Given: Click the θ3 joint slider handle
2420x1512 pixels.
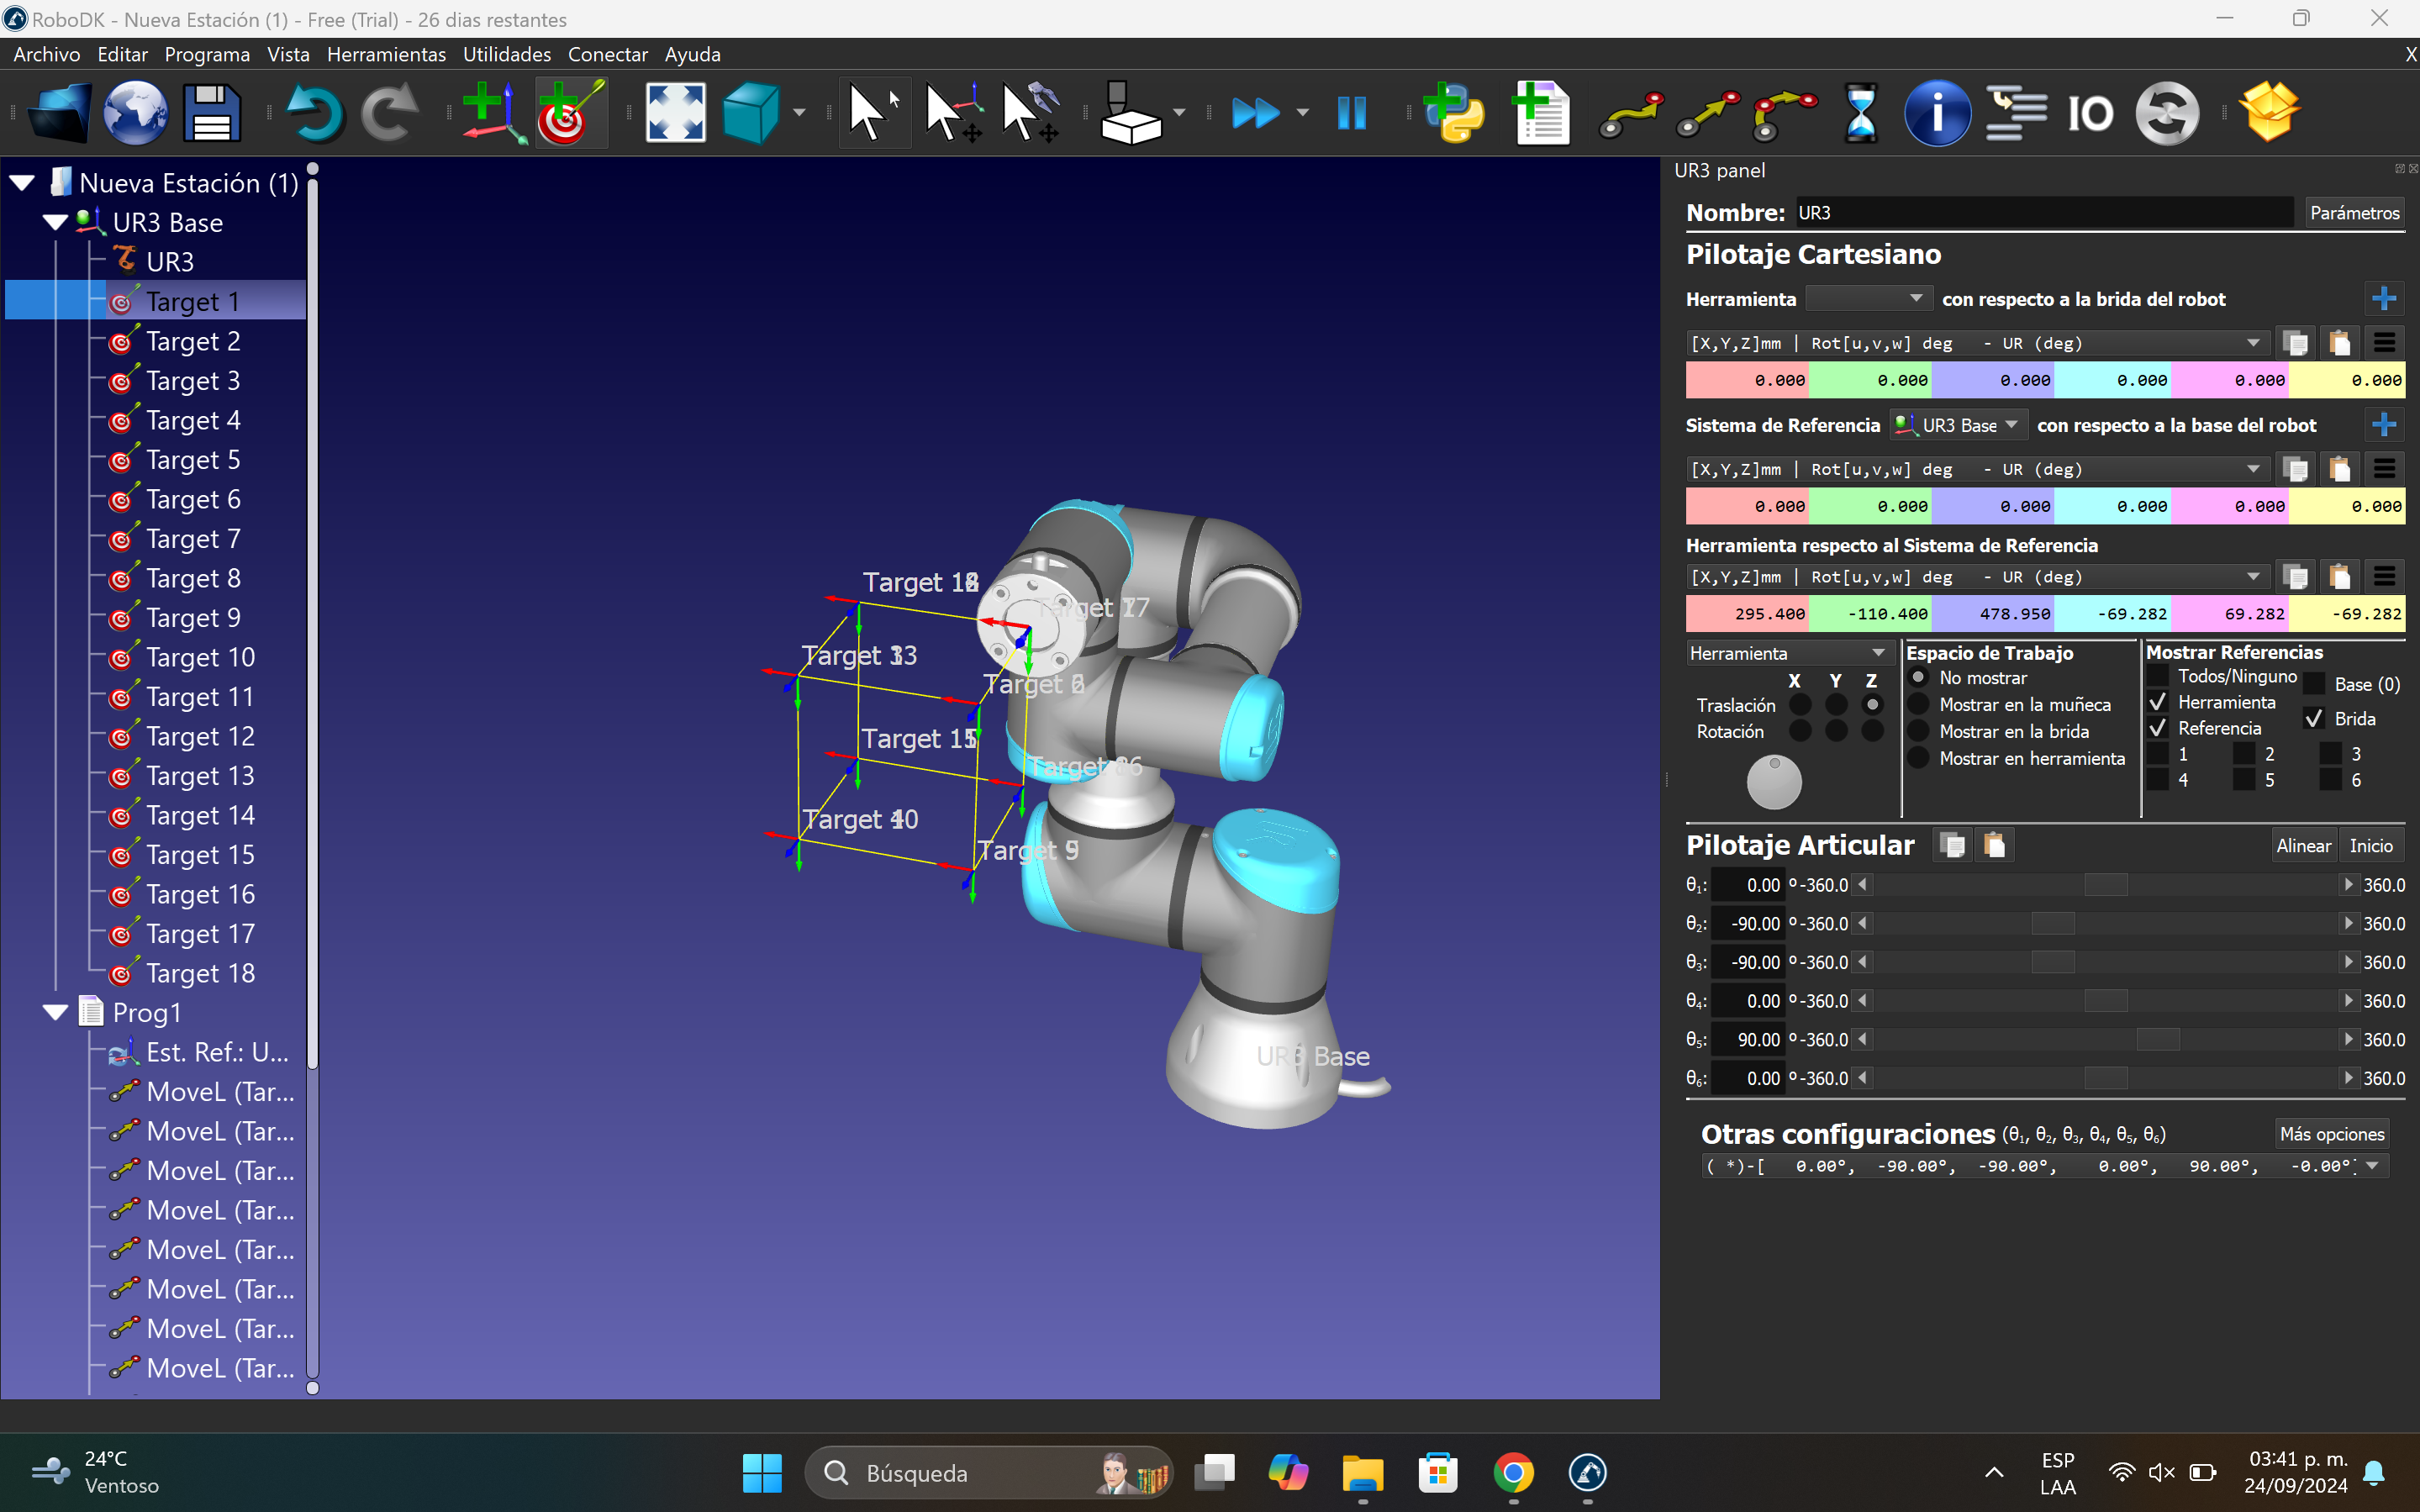Looking at the screenshot, I should 2053,962.
